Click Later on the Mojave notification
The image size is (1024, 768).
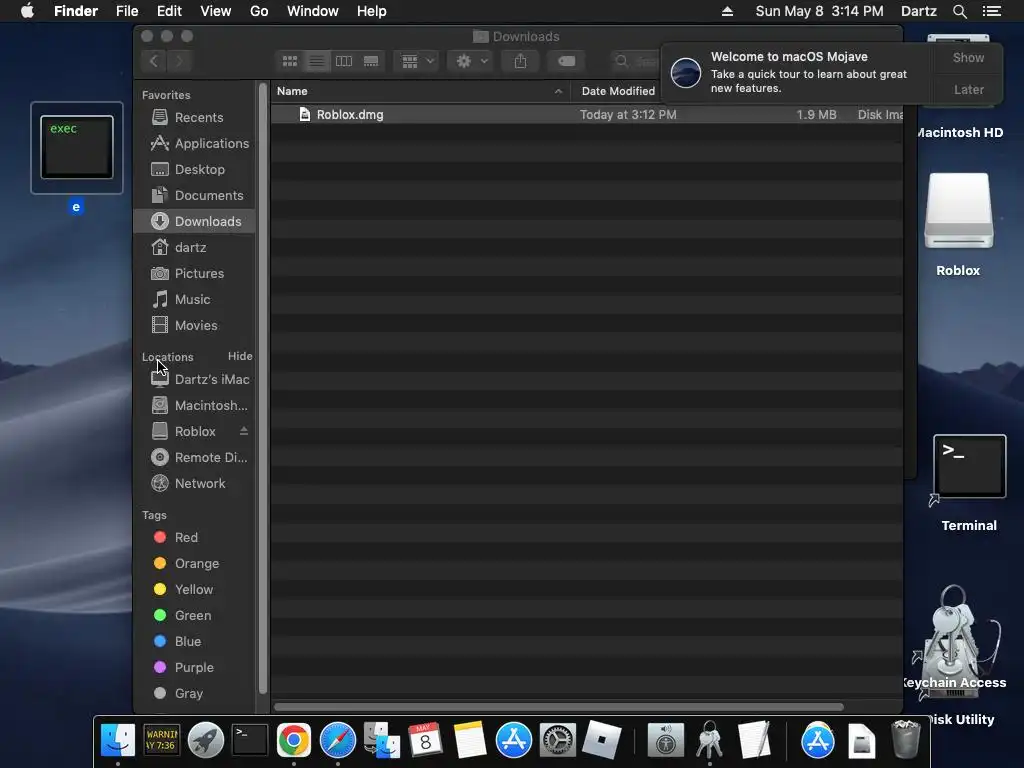(968, 89)
